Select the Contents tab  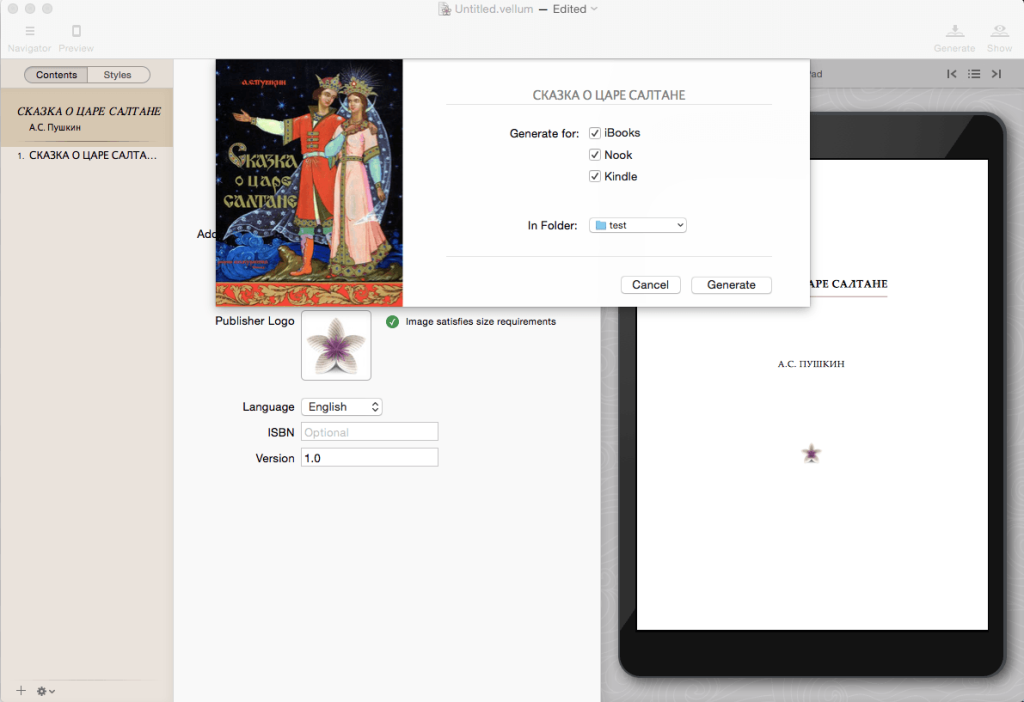56,74
